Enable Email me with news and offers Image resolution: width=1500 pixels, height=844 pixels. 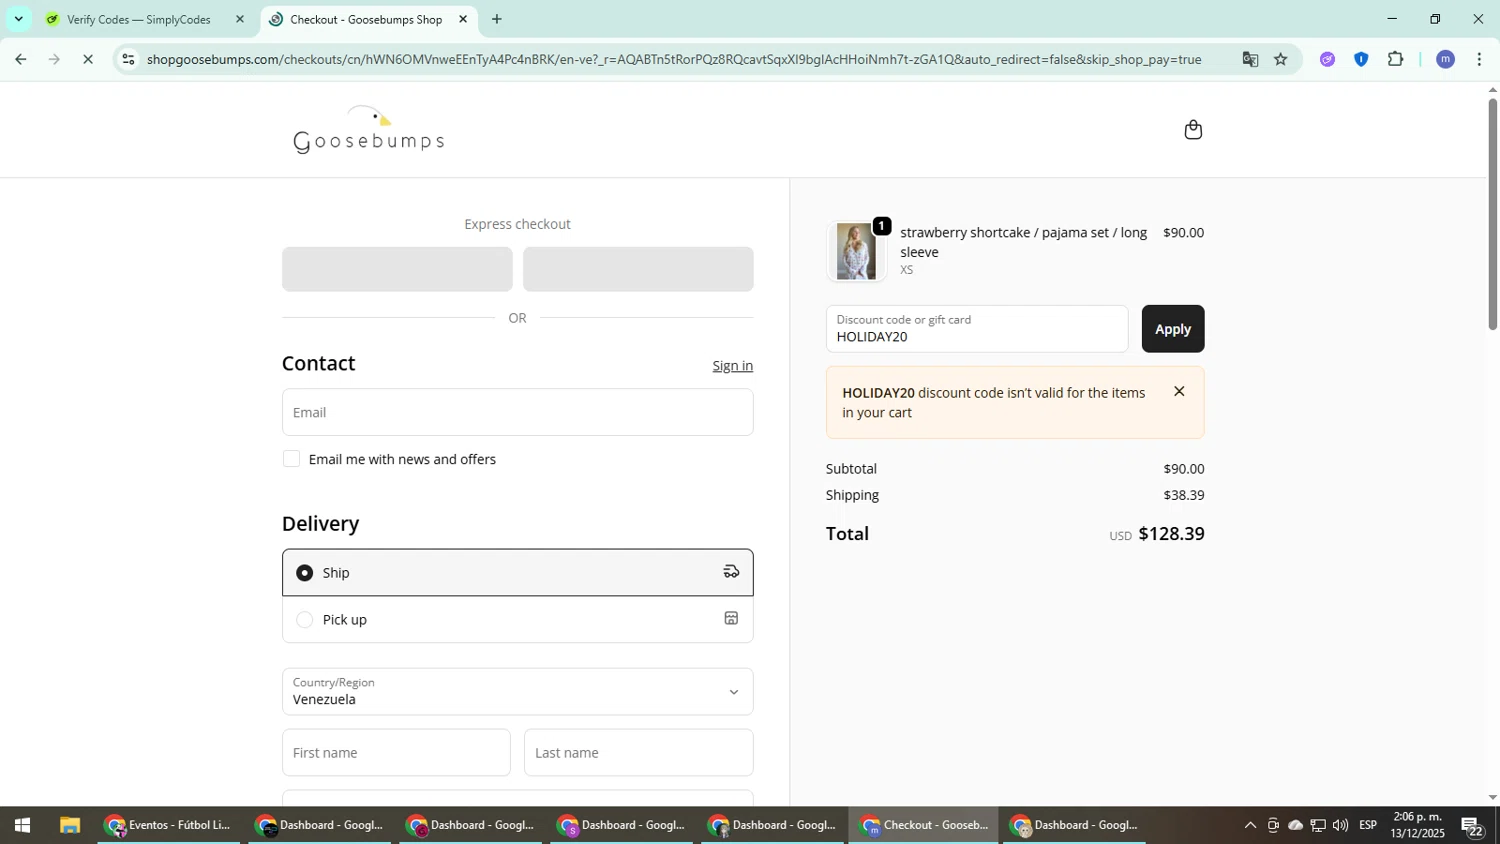291,459
